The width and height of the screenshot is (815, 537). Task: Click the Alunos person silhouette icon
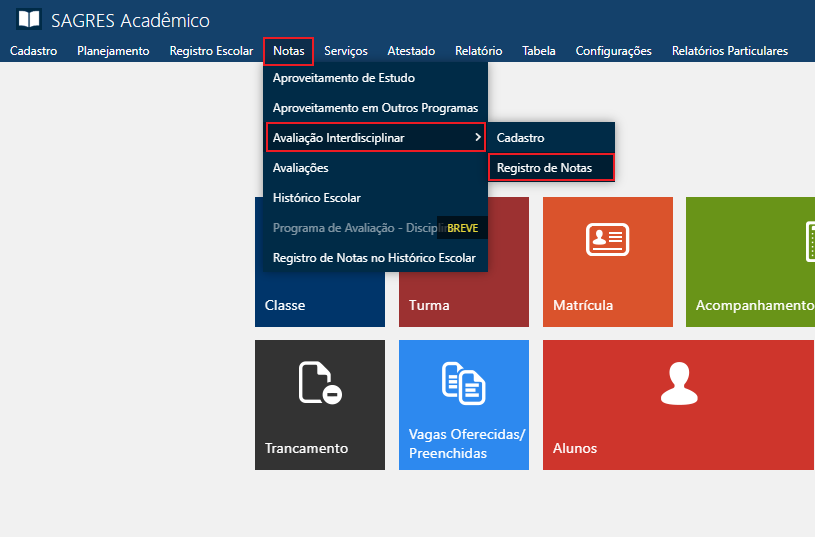click(678, 383)
